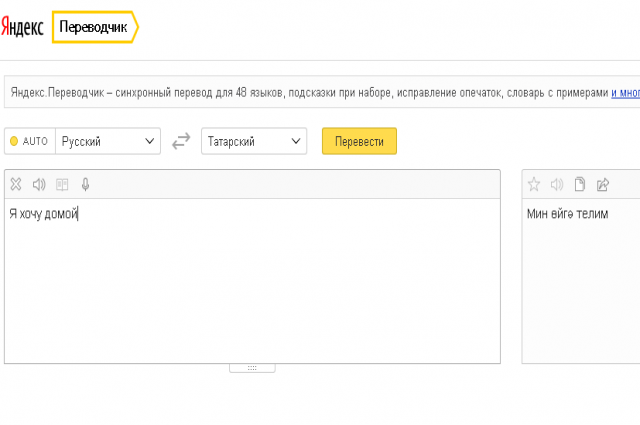Select the Переводчик service tab
The width and height of the screenshot is (640, 425).
[x=95, y=27]
